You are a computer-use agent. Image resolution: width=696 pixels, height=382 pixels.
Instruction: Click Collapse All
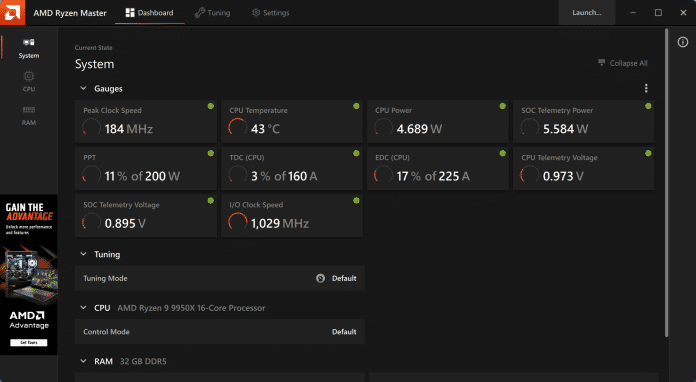(x=623, y=63)
